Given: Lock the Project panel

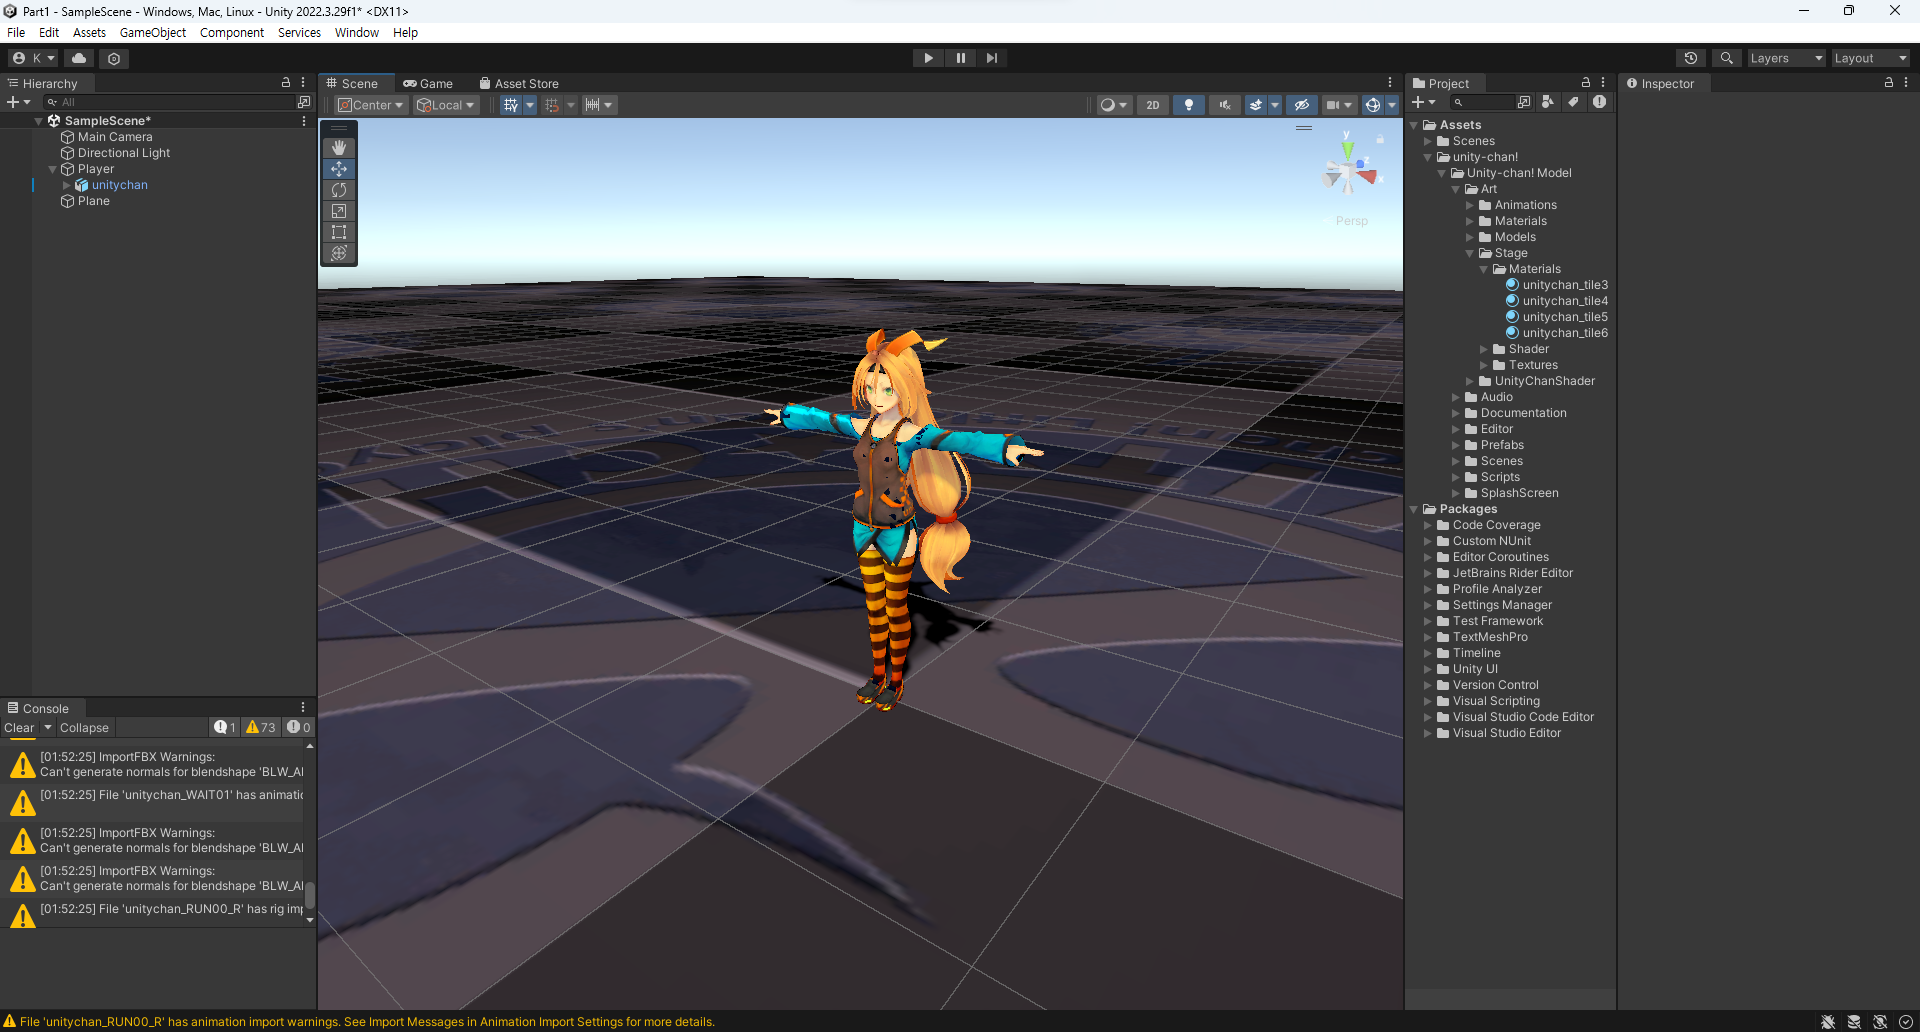Looking at the screenshot, I should coord(1586,83).
